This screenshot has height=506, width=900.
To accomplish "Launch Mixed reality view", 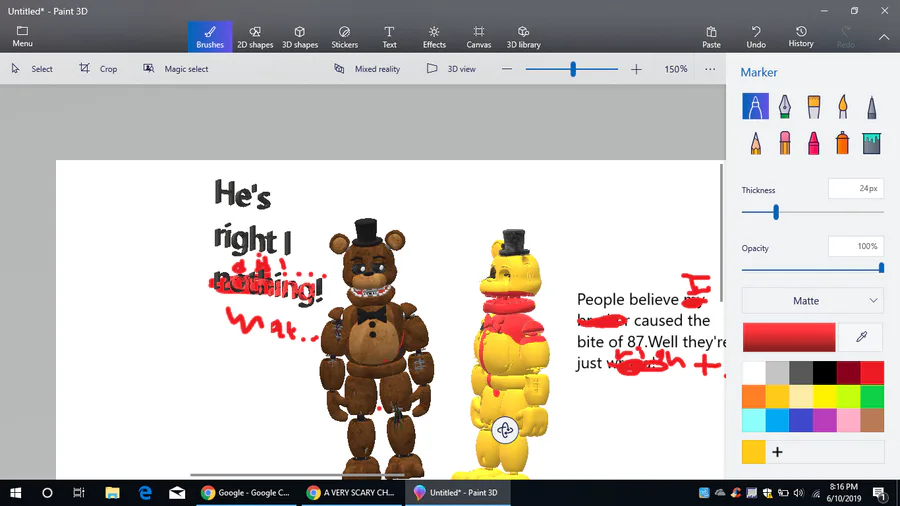I will point(367,69).
